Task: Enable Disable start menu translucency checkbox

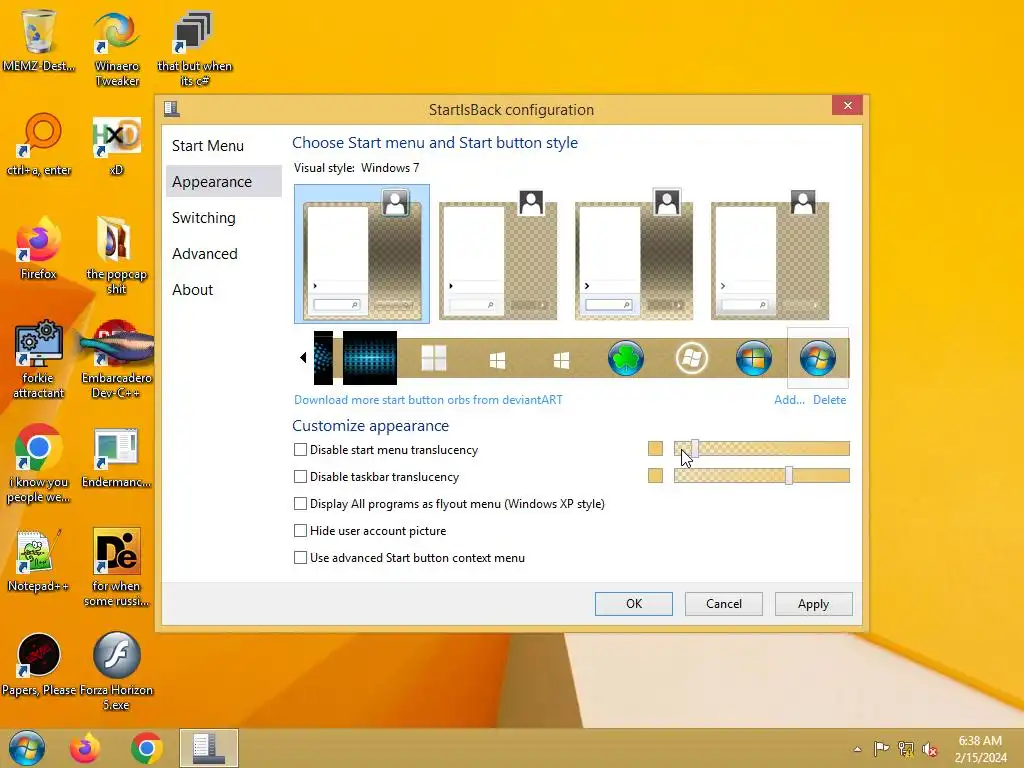Action: [300, 449]
